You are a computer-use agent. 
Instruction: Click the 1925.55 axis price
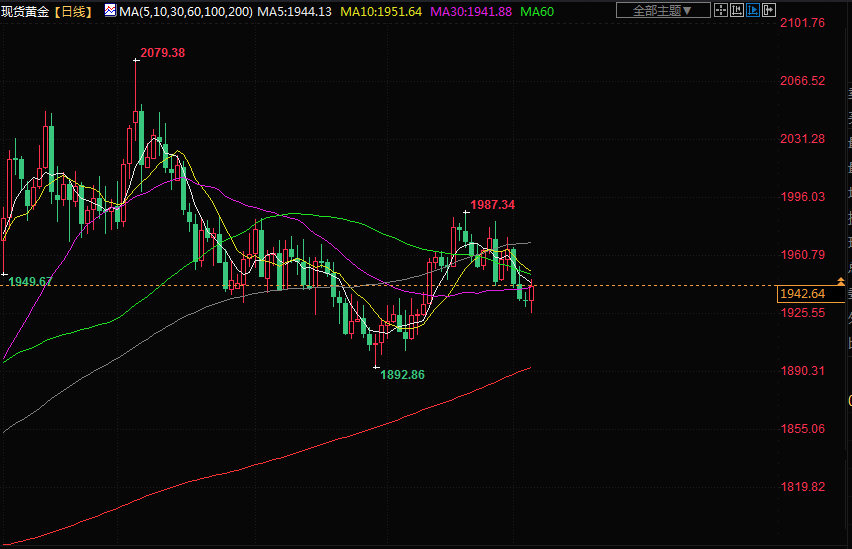tap(803, 313)
